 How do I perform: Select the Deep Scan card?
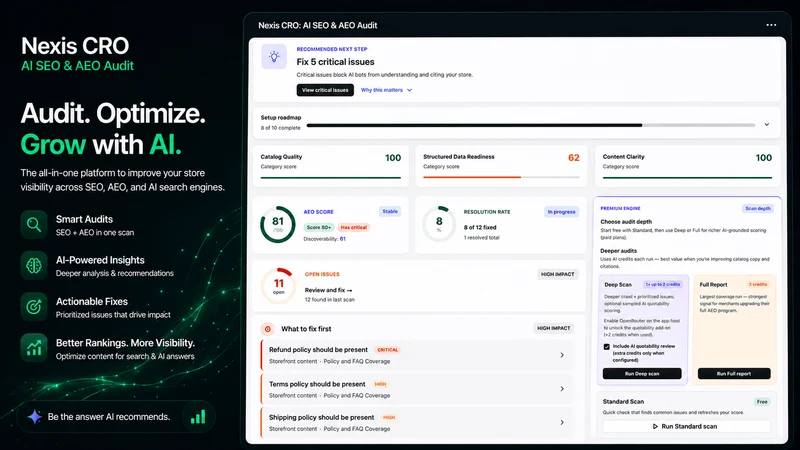[642, 330]
